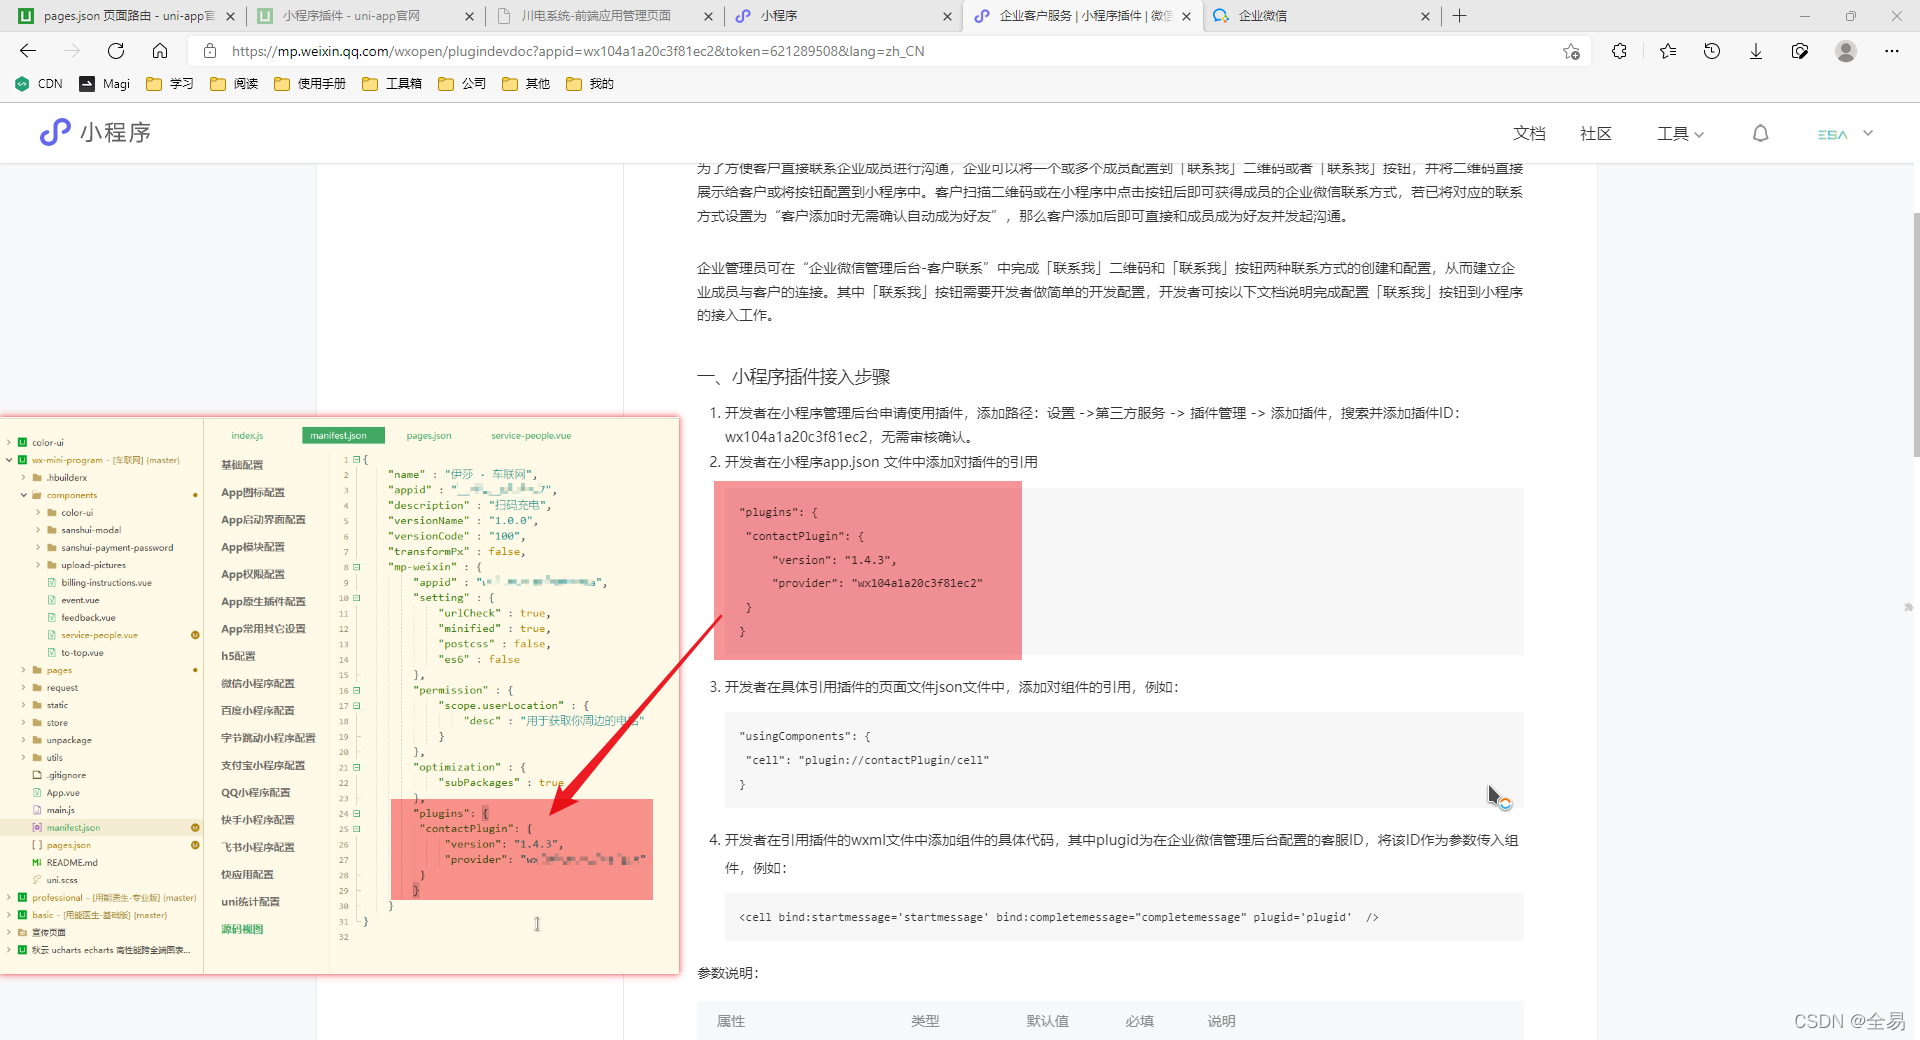Select service-people.vue tab in HBuilderX image
Screen dimensions: 1920x1040
[x=531, y=436]
